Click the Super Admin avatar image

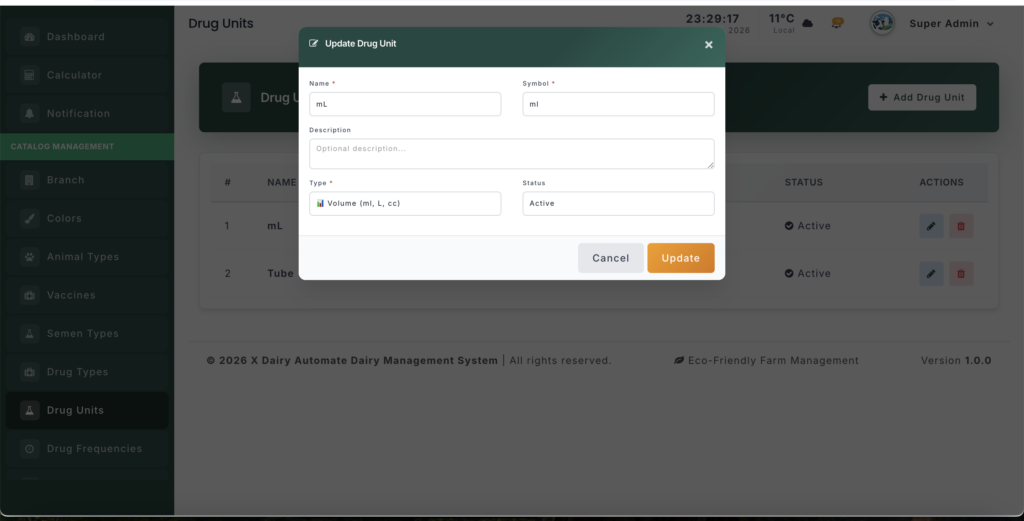pos(882,23)
